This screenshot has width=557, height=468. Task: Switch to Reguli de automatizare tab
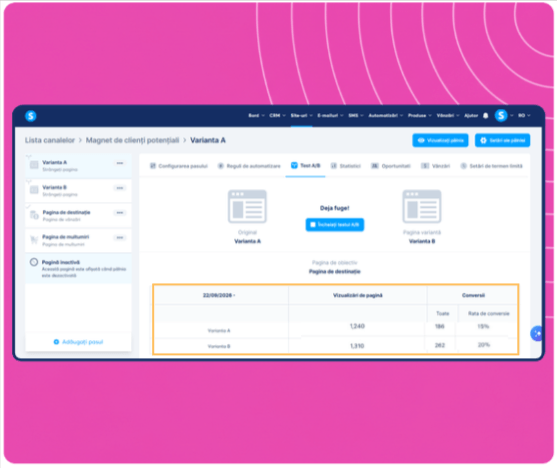click(x=249, y=166)
